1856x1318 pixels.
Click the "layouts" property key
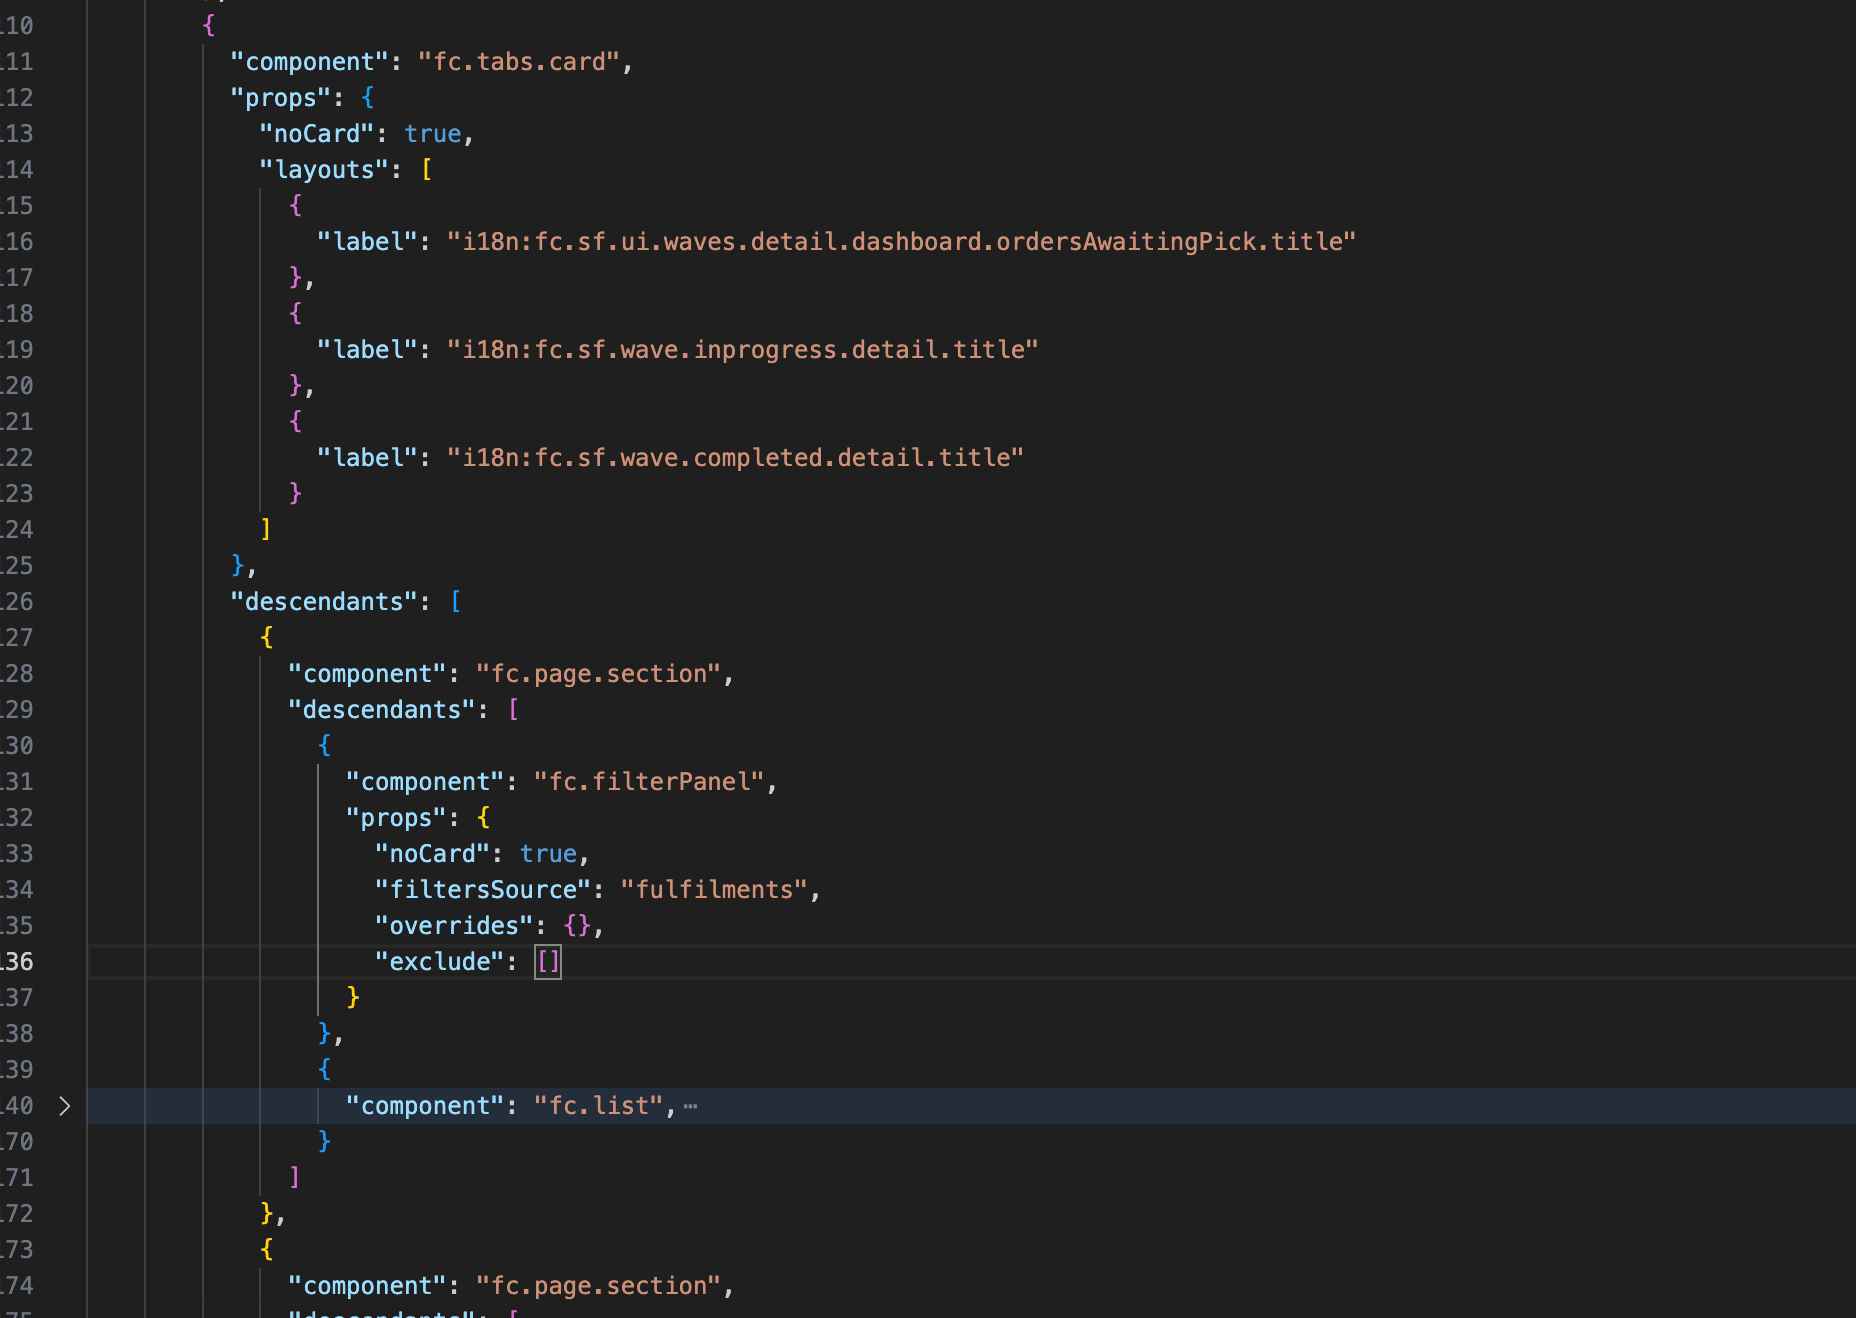[x=324, y=170]
